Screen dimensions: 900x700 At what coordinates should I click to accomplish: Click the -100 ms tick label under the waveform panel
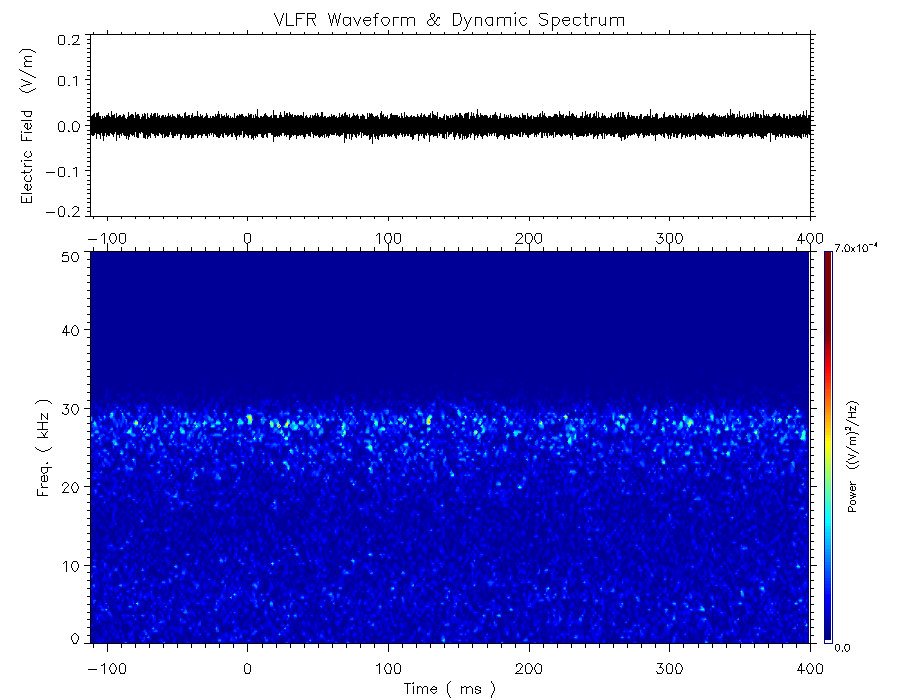[x=105, y=239]
